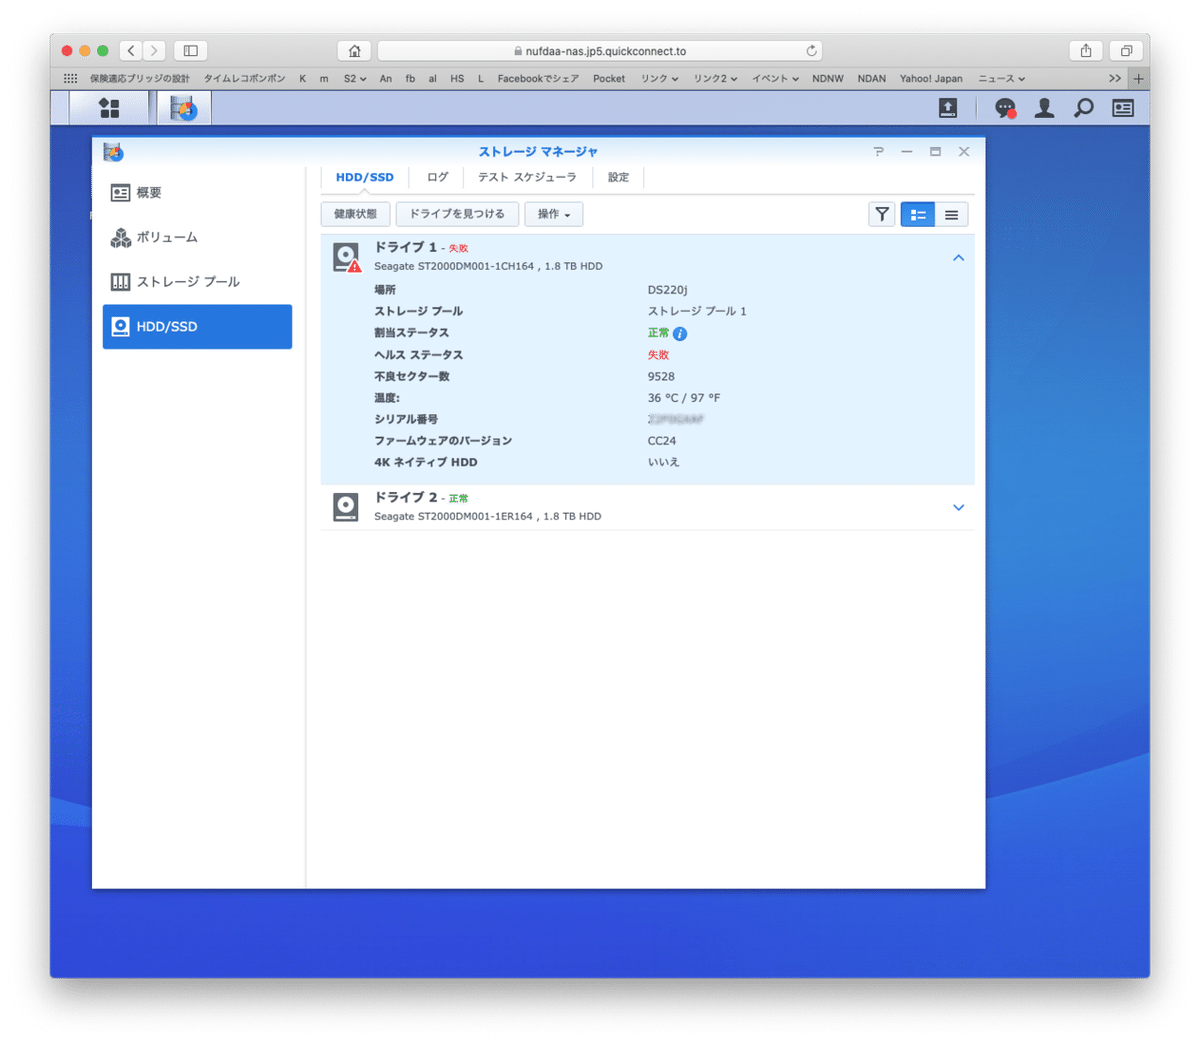Switch to the ログ tab

pyautogui.click(x=438, y=177)
